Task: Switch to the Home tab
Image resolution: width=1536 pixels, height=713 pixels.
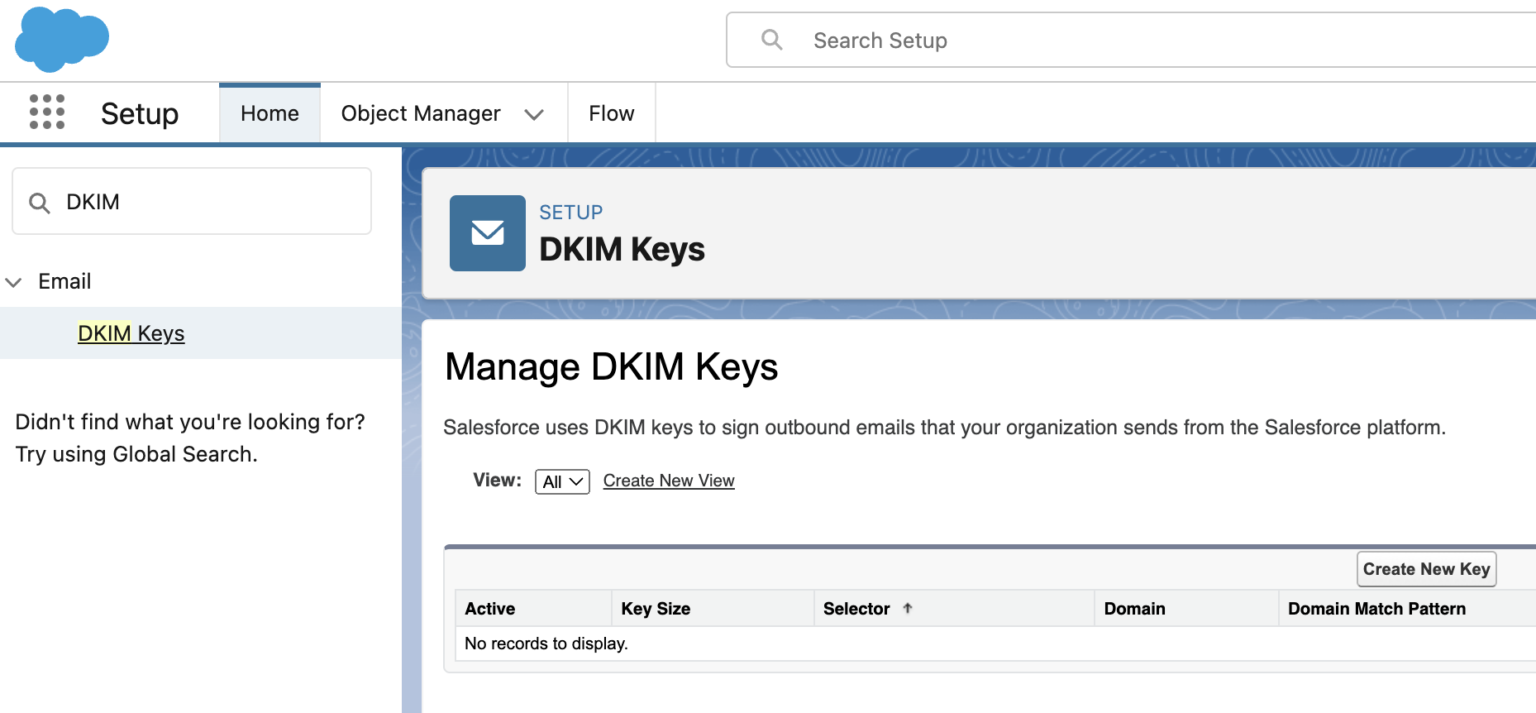Action: pyautogui.click(x=269, y=113)
